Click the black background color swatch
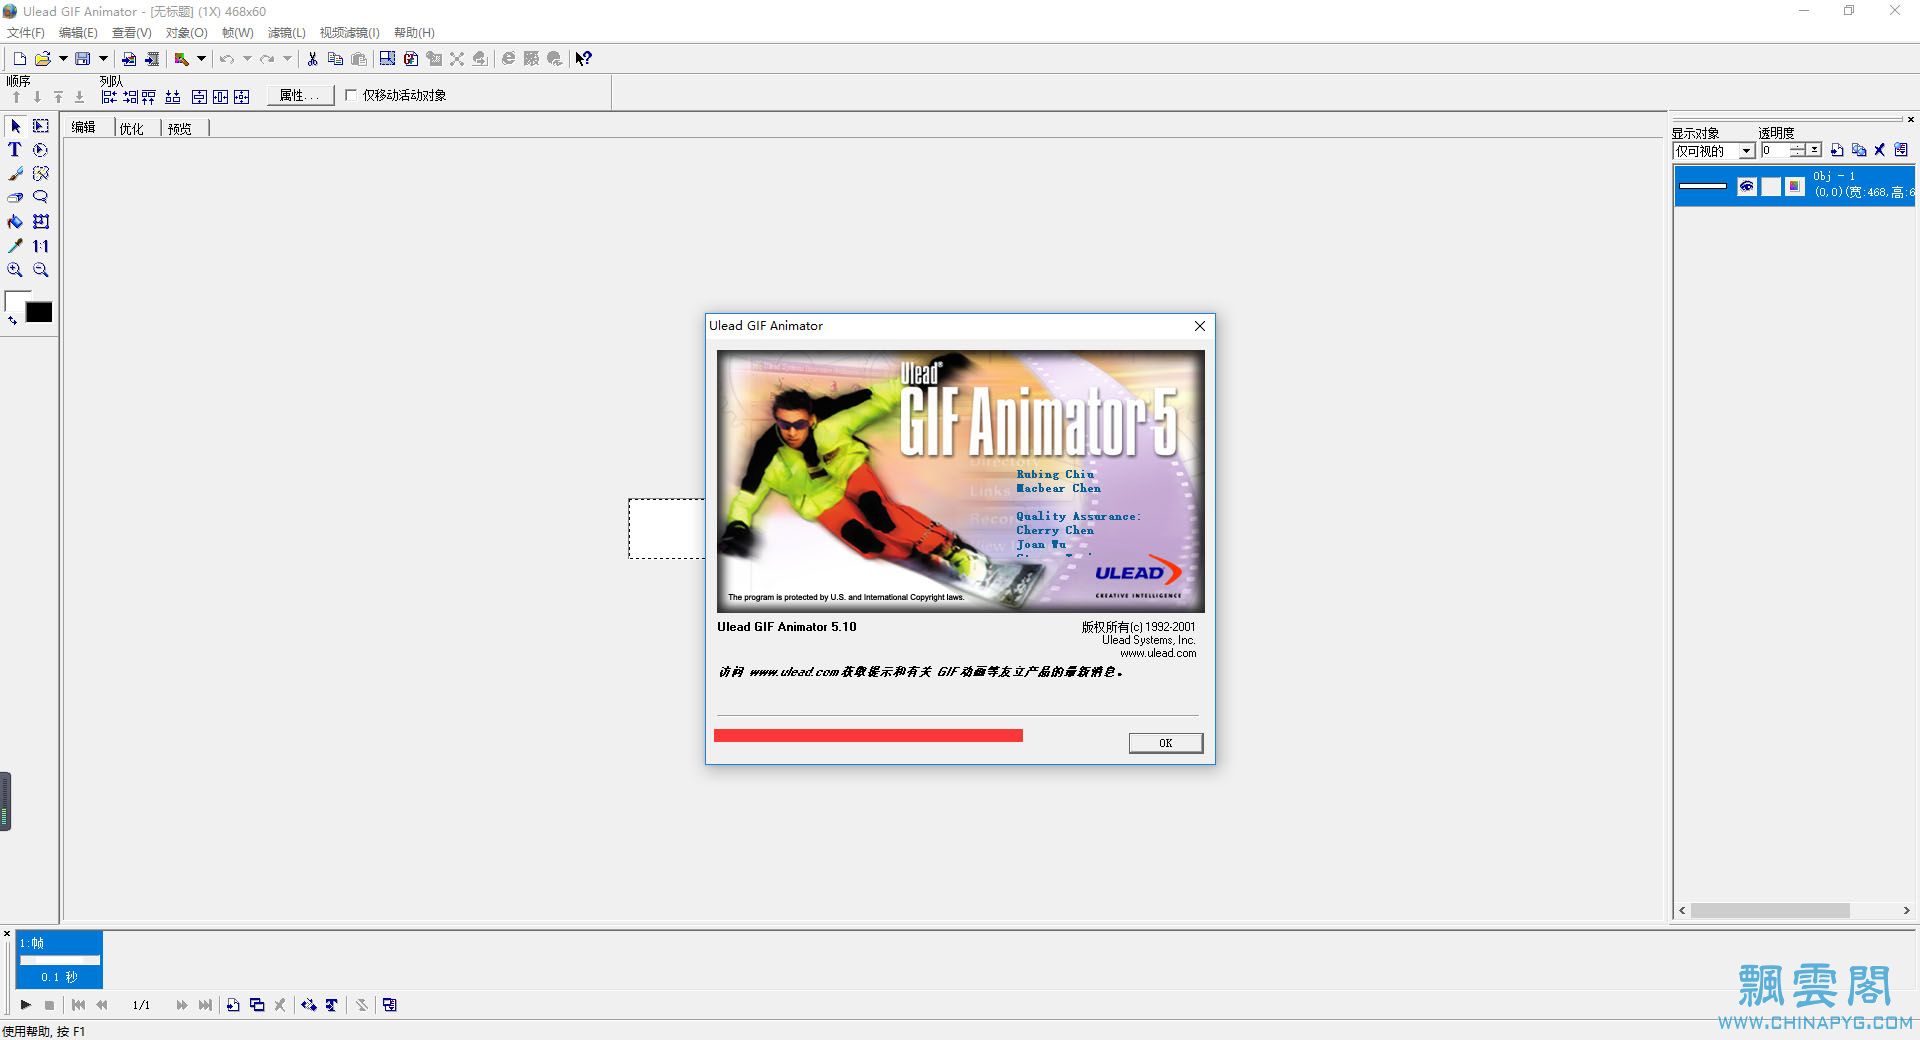This screenshot has width=1920, height=1040. click(x=39, y=312)
